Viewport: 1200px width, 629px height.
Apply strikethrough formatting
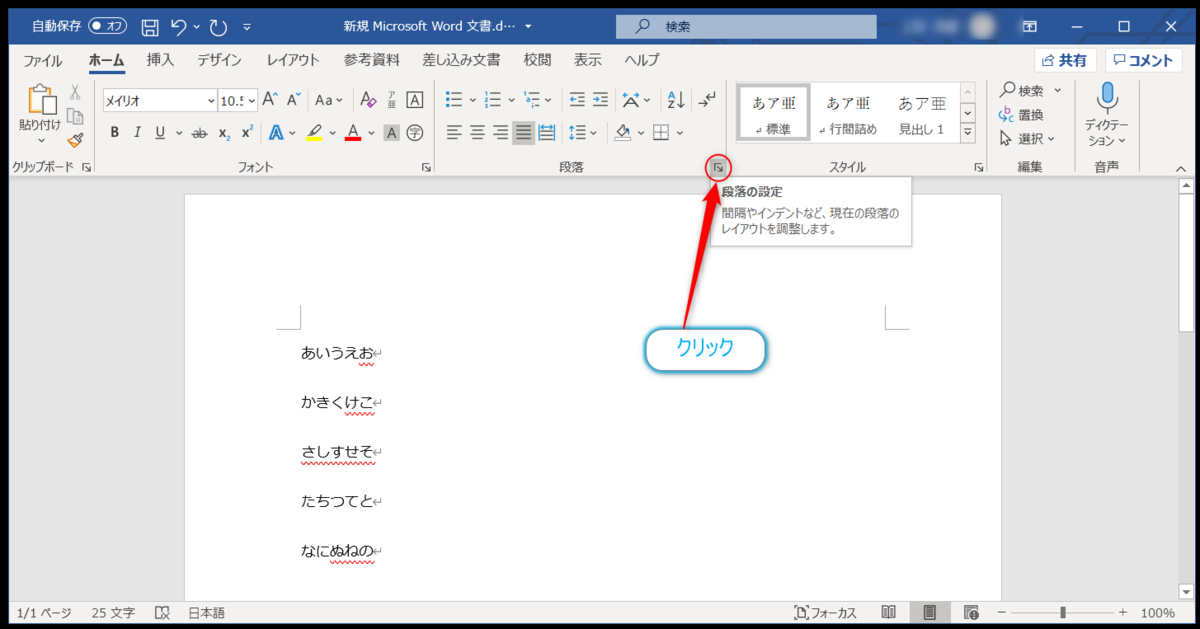199,132
